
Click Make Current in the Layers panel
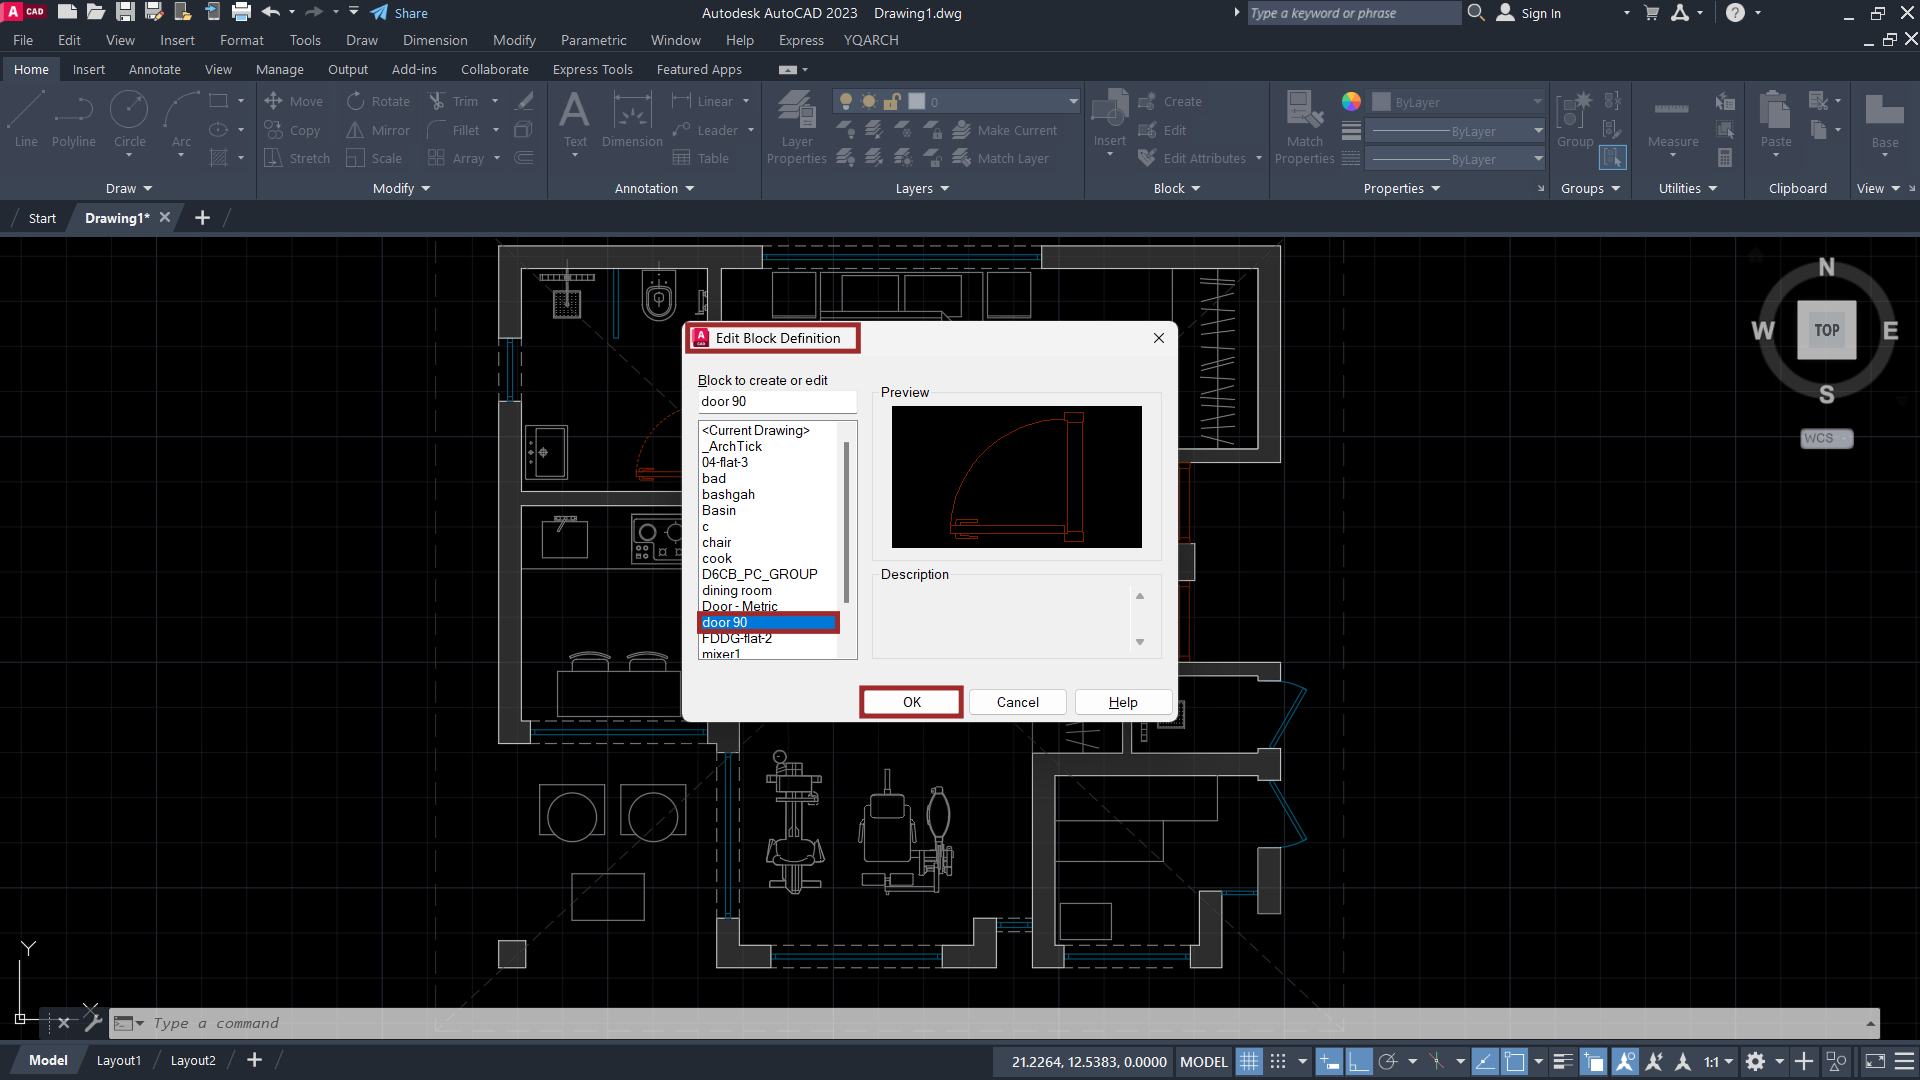tap(1005, 130)
